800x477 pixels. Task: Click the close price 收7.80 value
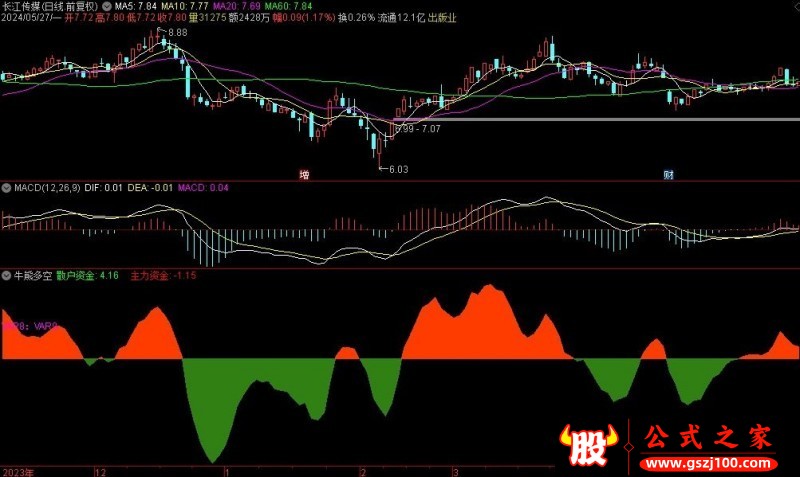tap(172, 18)
